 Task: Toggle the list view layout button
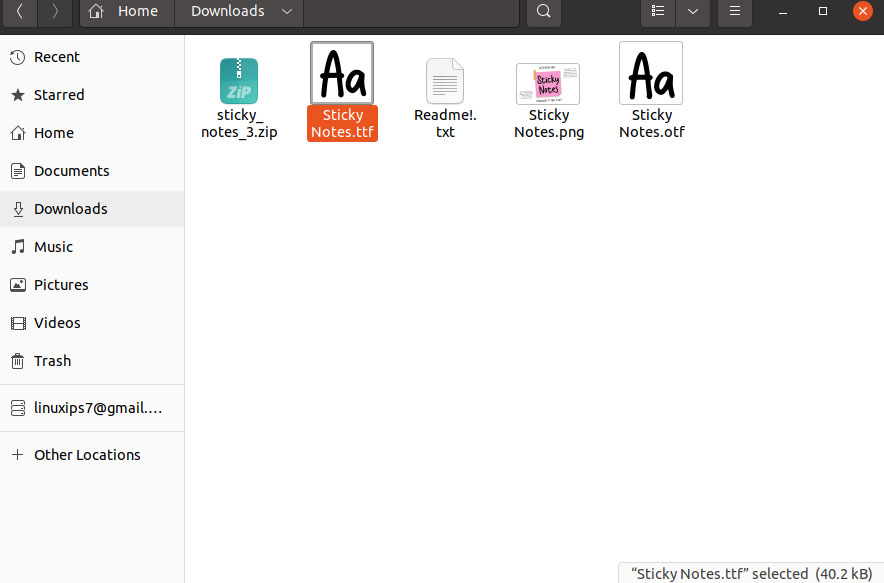pos(657,13)
